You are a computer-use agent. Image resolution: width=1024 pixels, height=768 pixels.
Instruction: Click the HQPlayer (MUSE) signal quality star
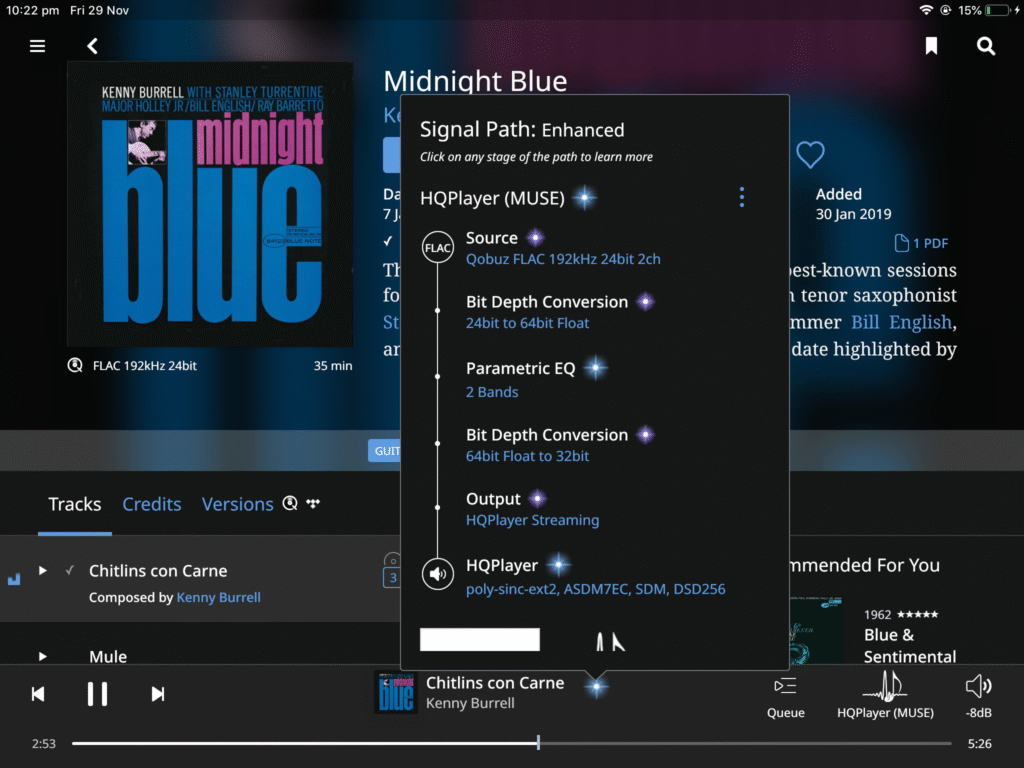tap(584, 197)
